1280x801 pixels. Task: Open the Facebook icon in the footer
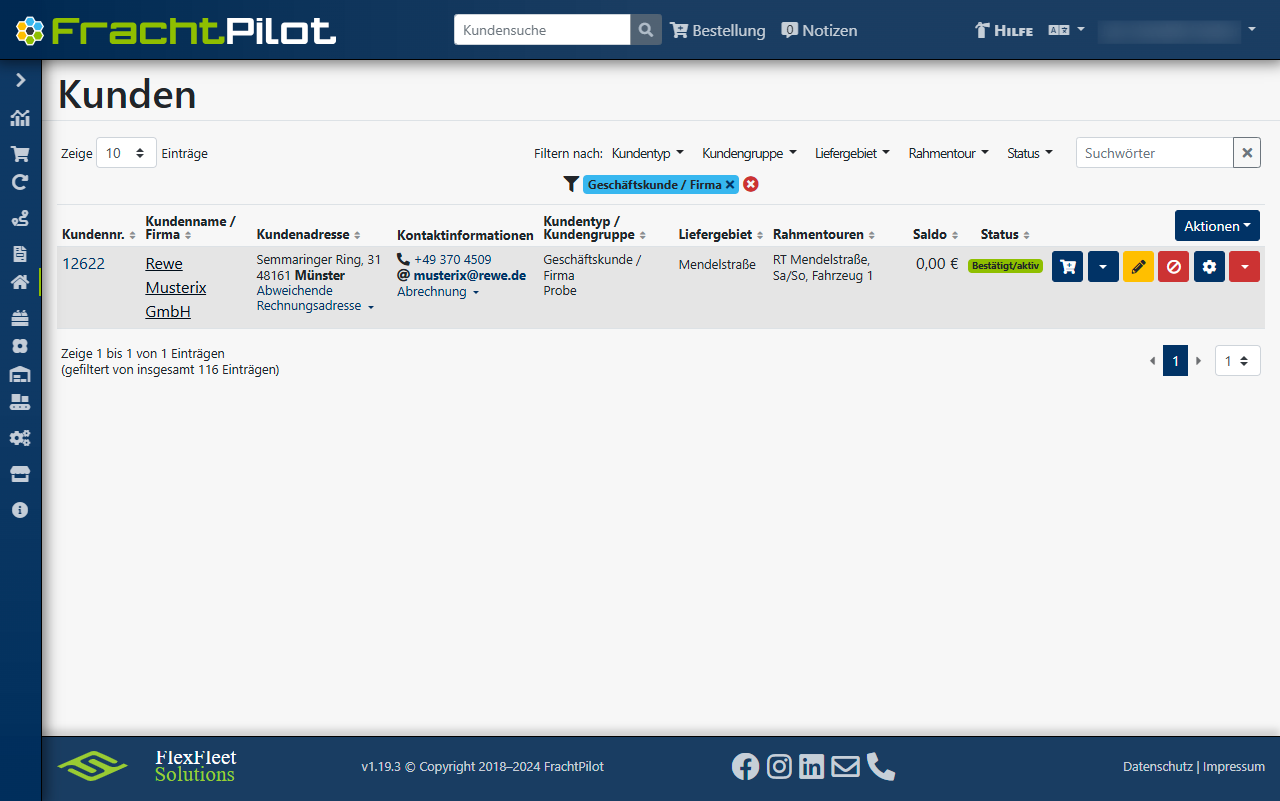pos(745,766)
